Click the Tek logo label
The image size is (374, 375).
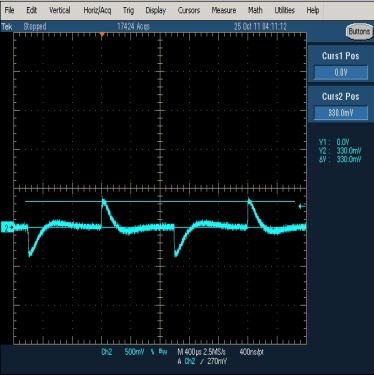[x=7, y=27]
